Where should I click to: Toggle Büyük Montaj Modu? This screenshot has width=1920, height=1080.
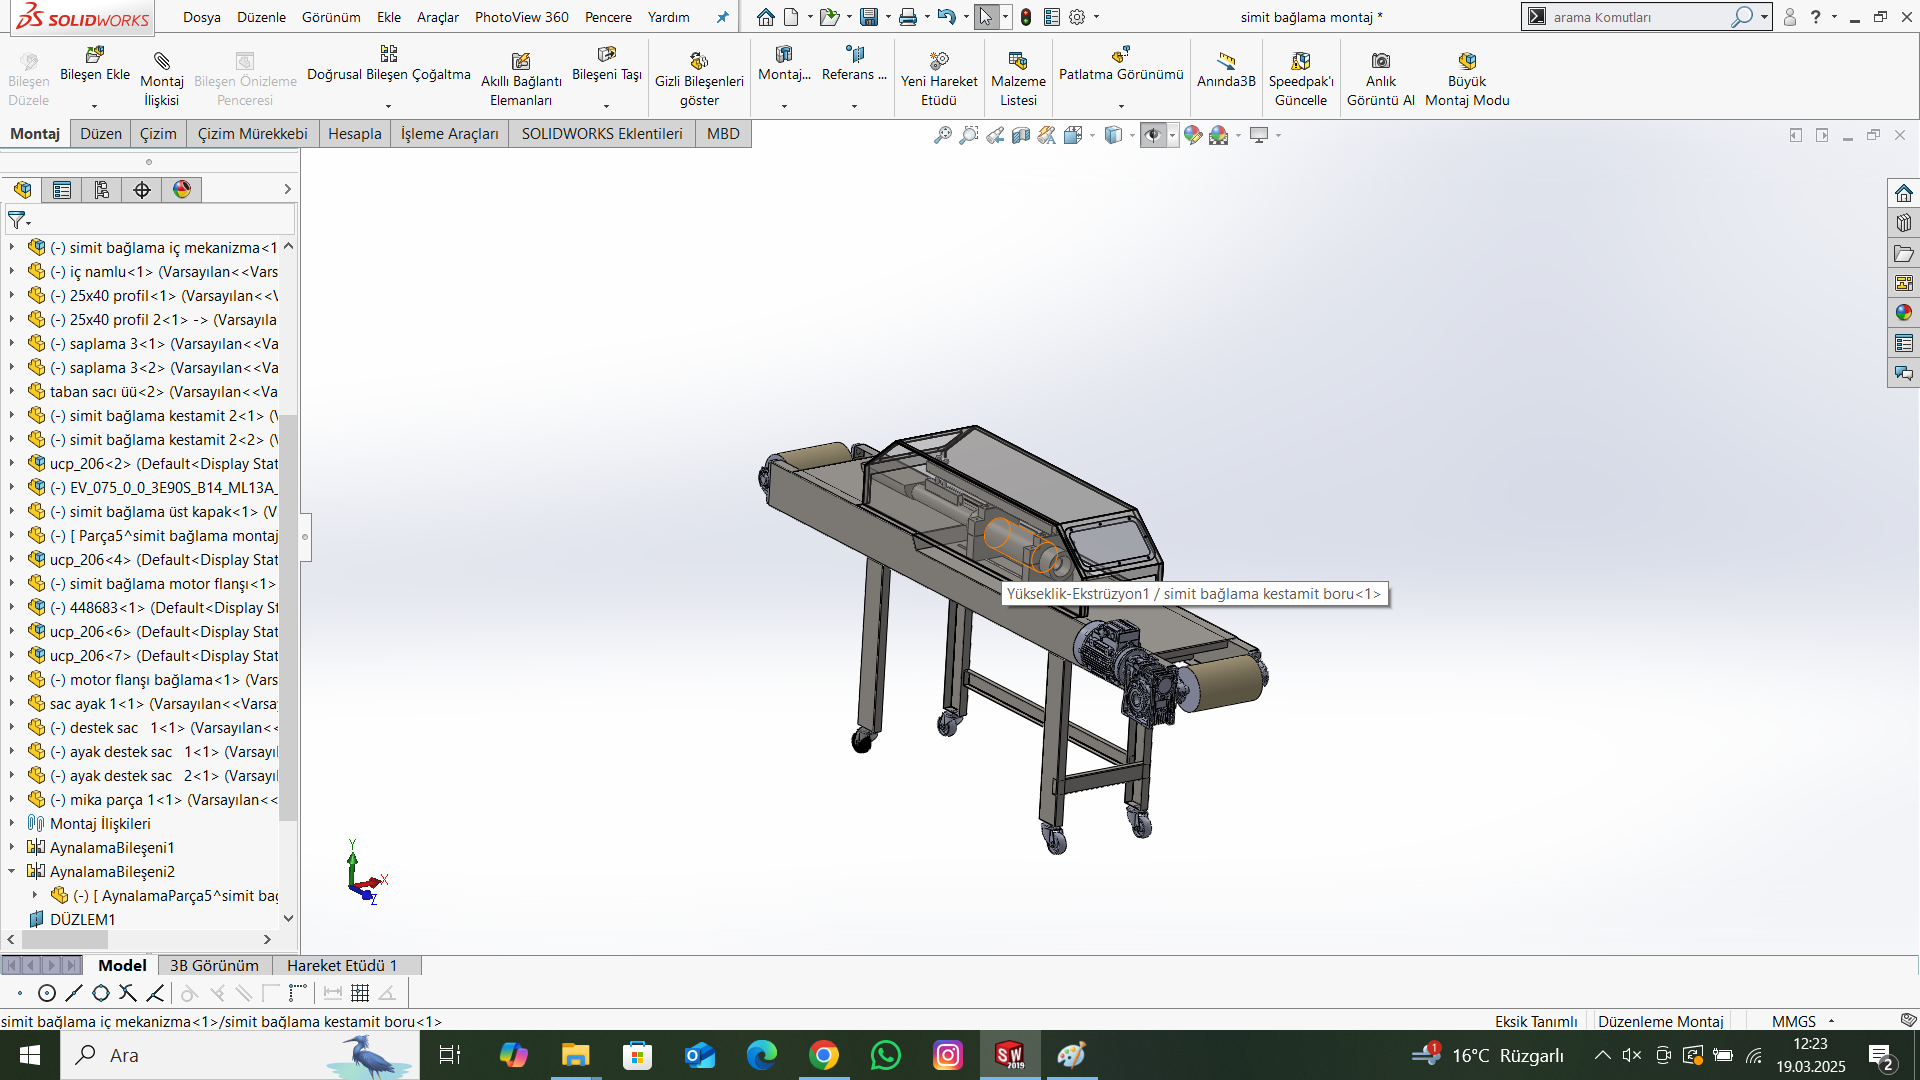point(1466,62)
